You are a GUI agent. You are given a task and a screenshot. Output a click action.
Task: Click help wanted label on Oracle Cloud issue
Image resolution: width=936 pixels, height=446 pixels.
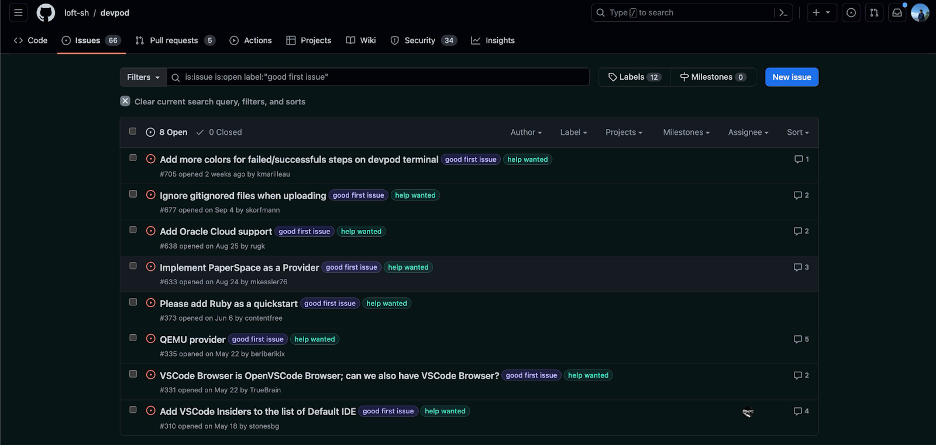coord(361,232)
